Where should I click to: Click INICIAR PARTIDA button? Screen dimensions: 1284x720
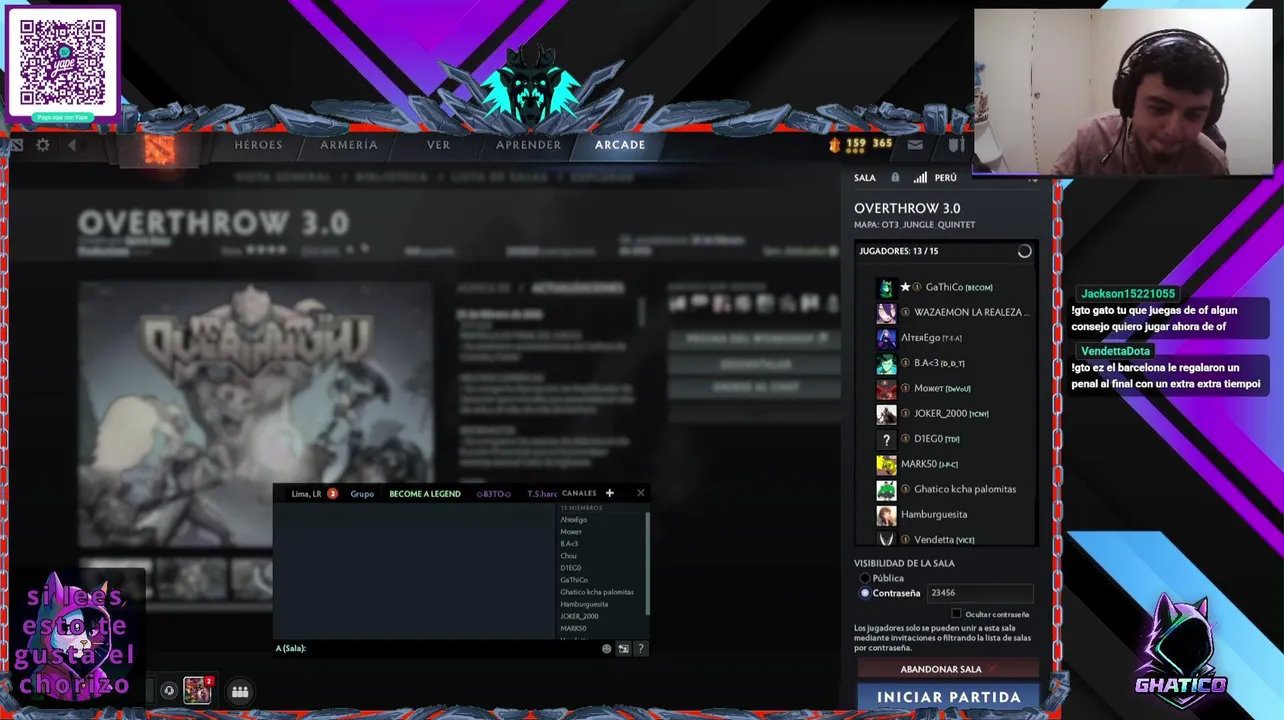(x=948, y=697)
